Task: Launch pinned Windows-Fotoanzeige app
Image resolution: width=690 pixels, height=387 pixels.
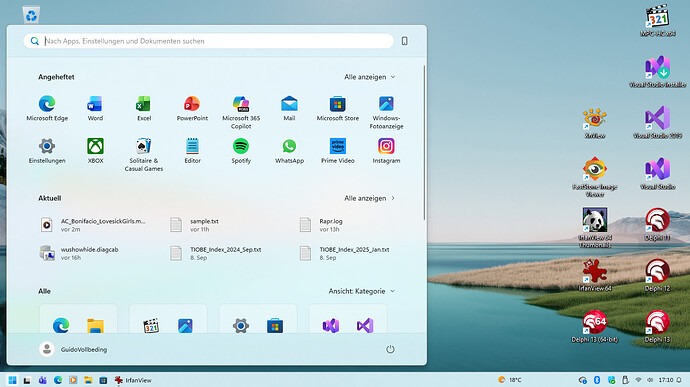Action: point(386,112)
